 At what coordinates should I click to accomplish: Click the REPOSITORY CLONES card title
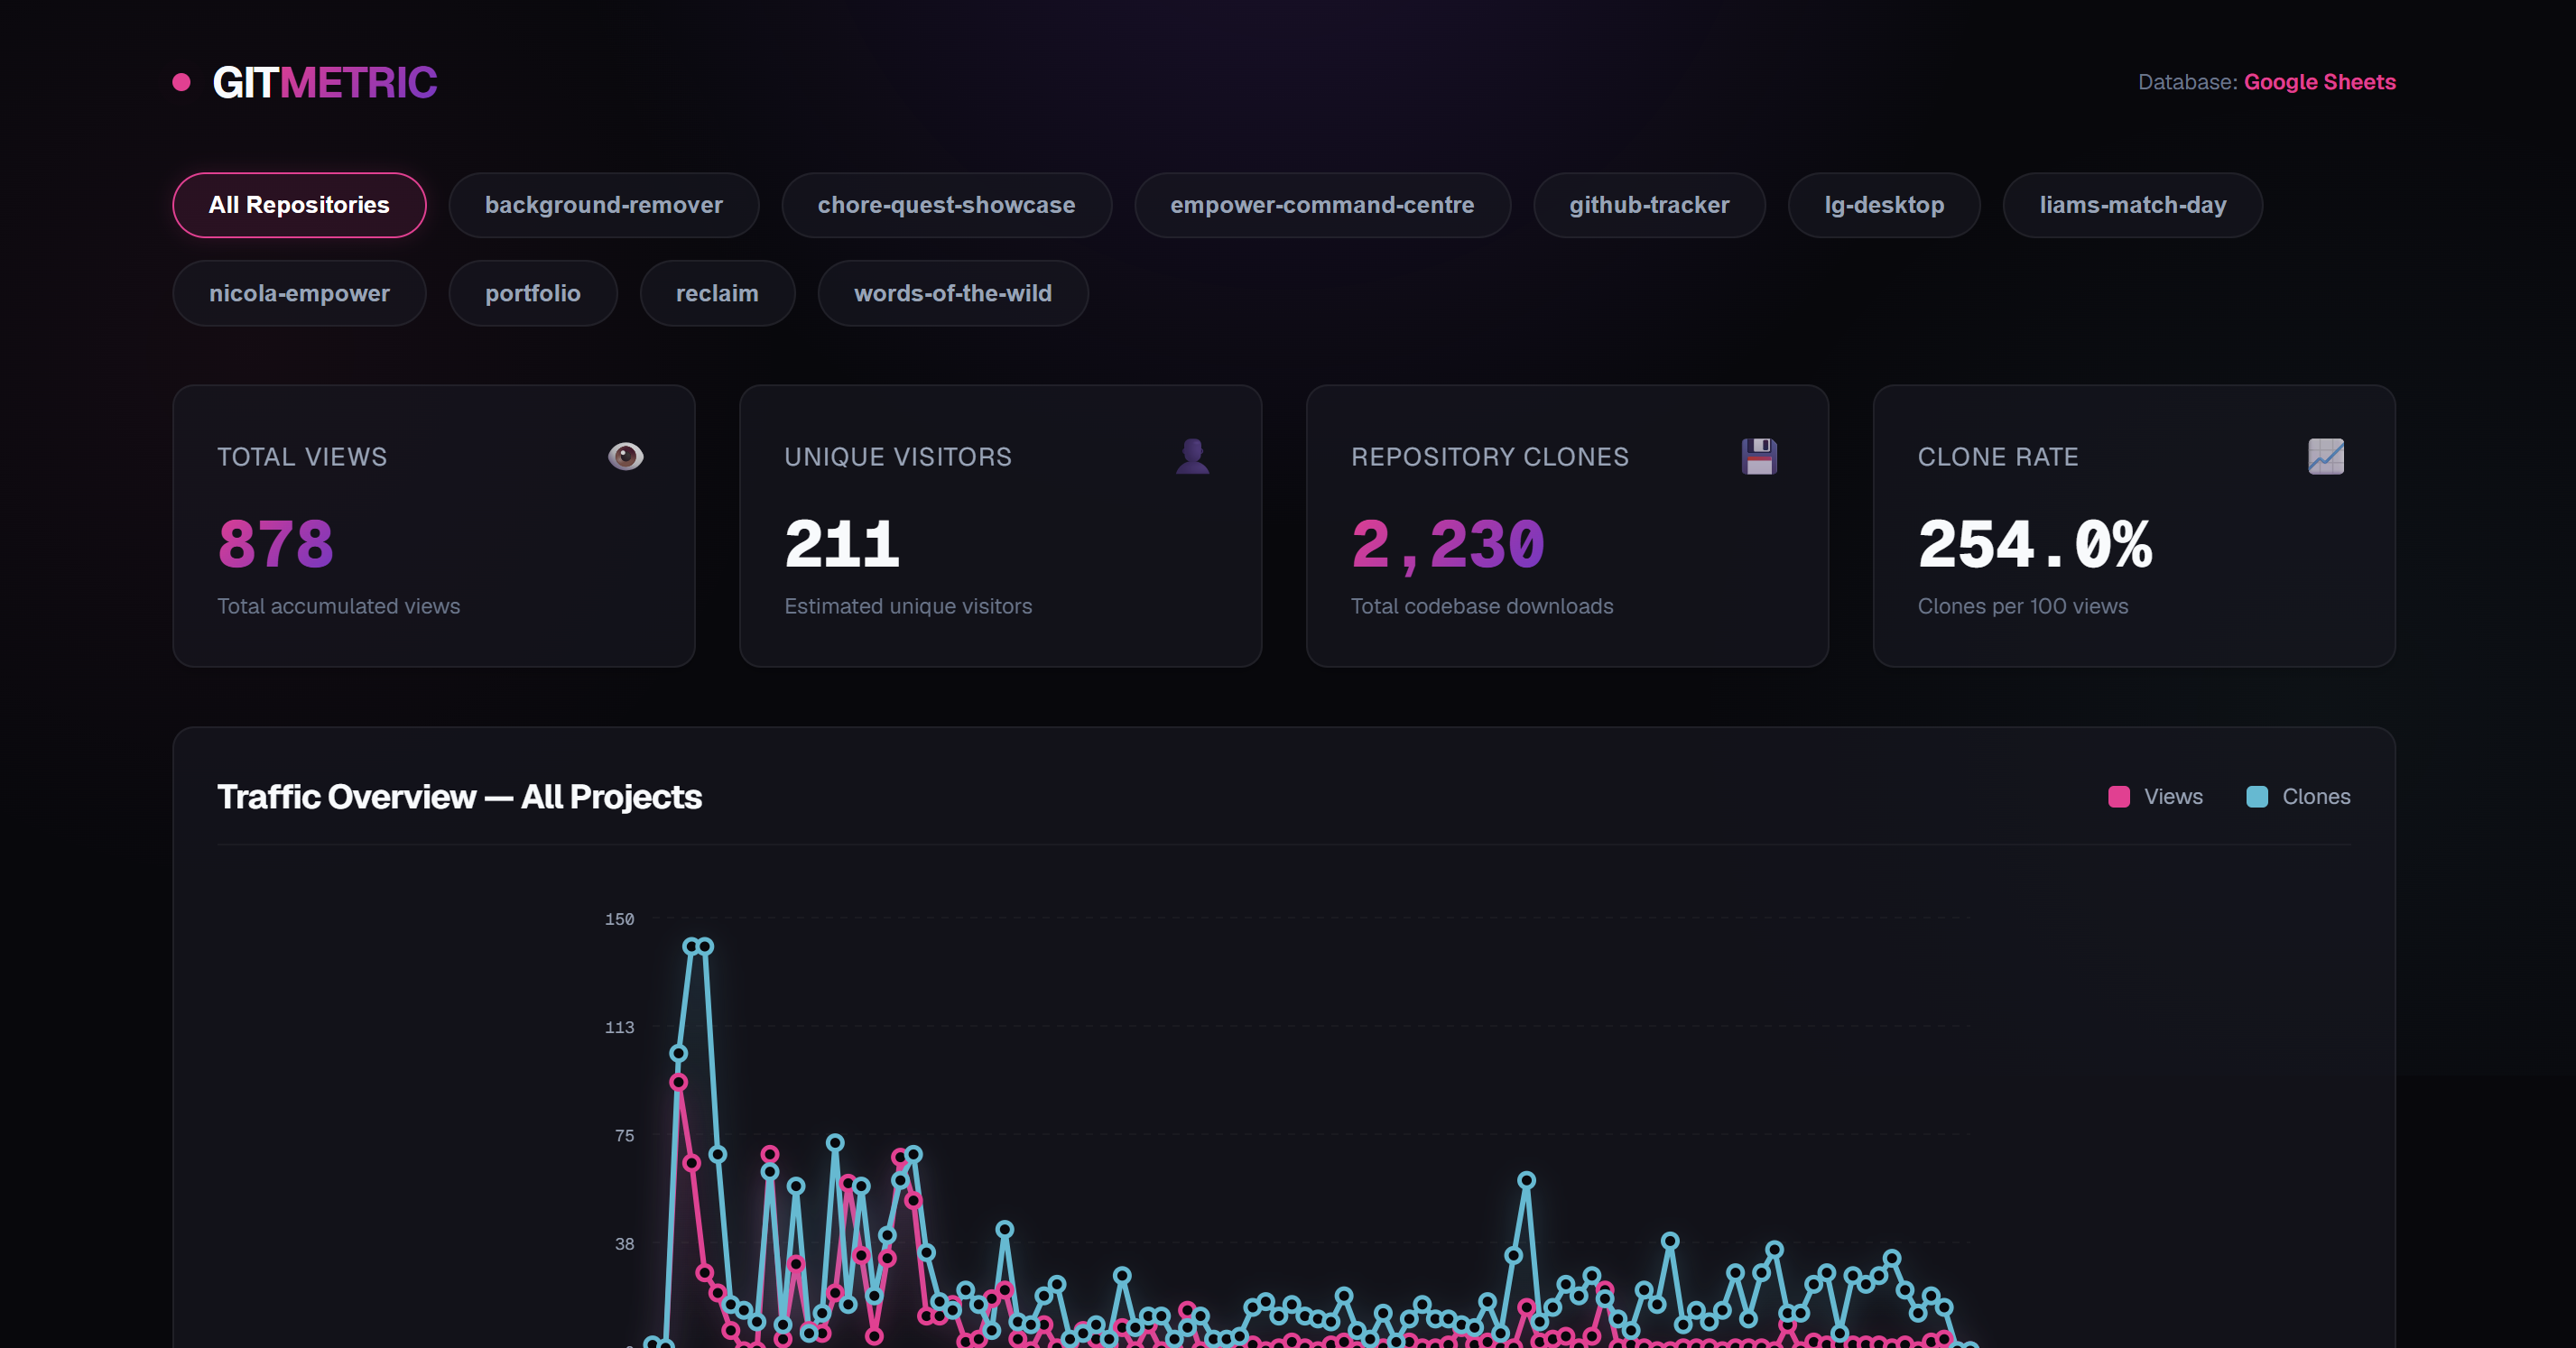coord(1490,457)
